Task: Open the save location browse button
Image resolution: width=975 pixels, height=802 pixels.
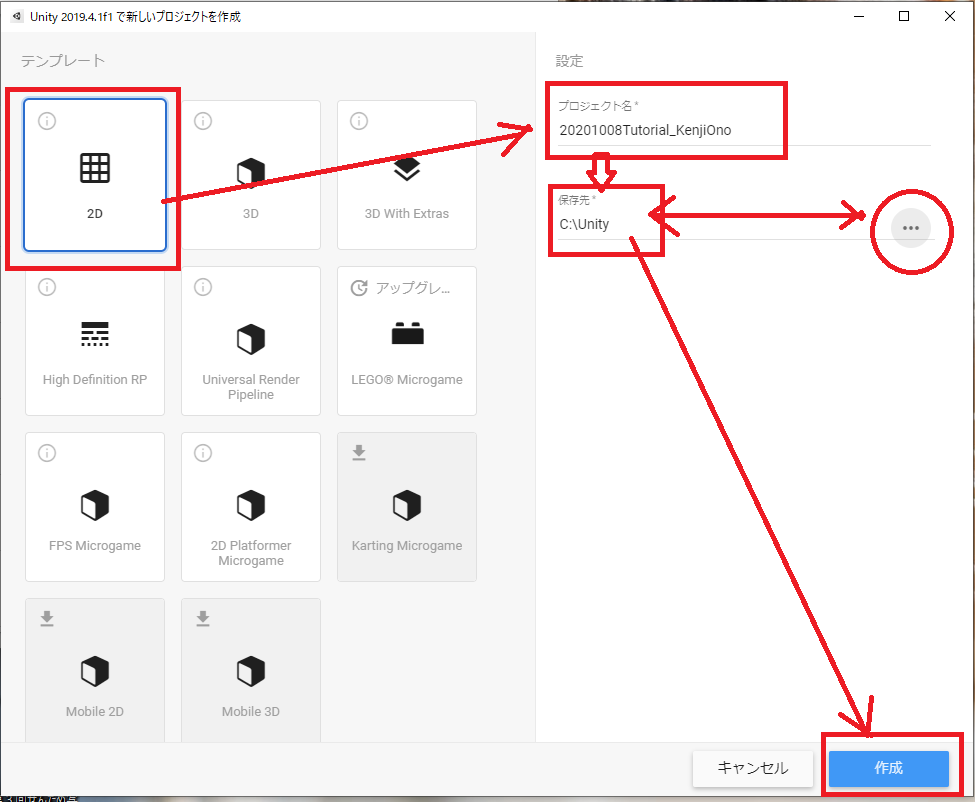Action: coord(910,228)
